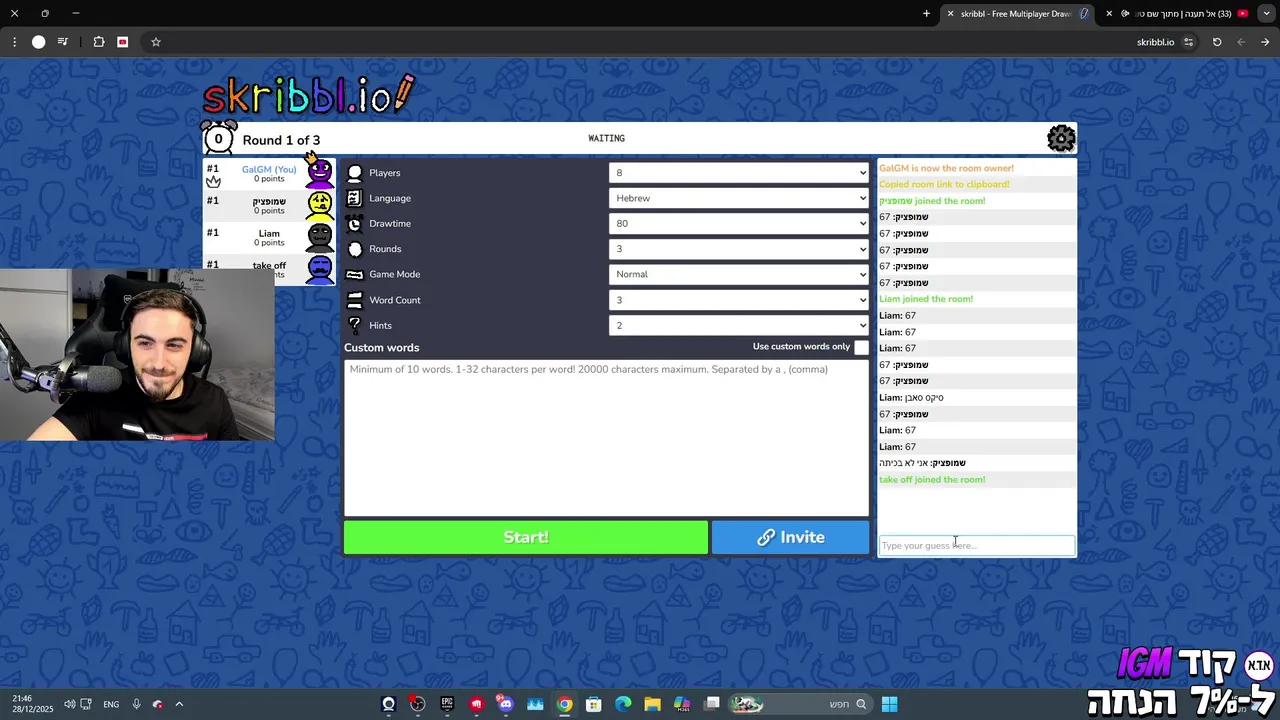Open the Word Count dropdown
The image size is (1280, 720).
pyautogui.click(x=739, y=300)
